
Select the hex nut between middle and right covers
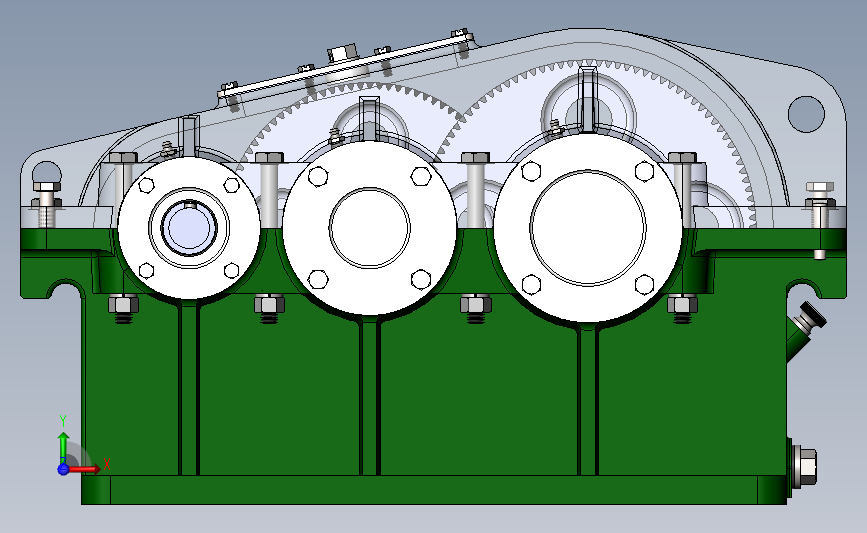[x=476, y=305]
